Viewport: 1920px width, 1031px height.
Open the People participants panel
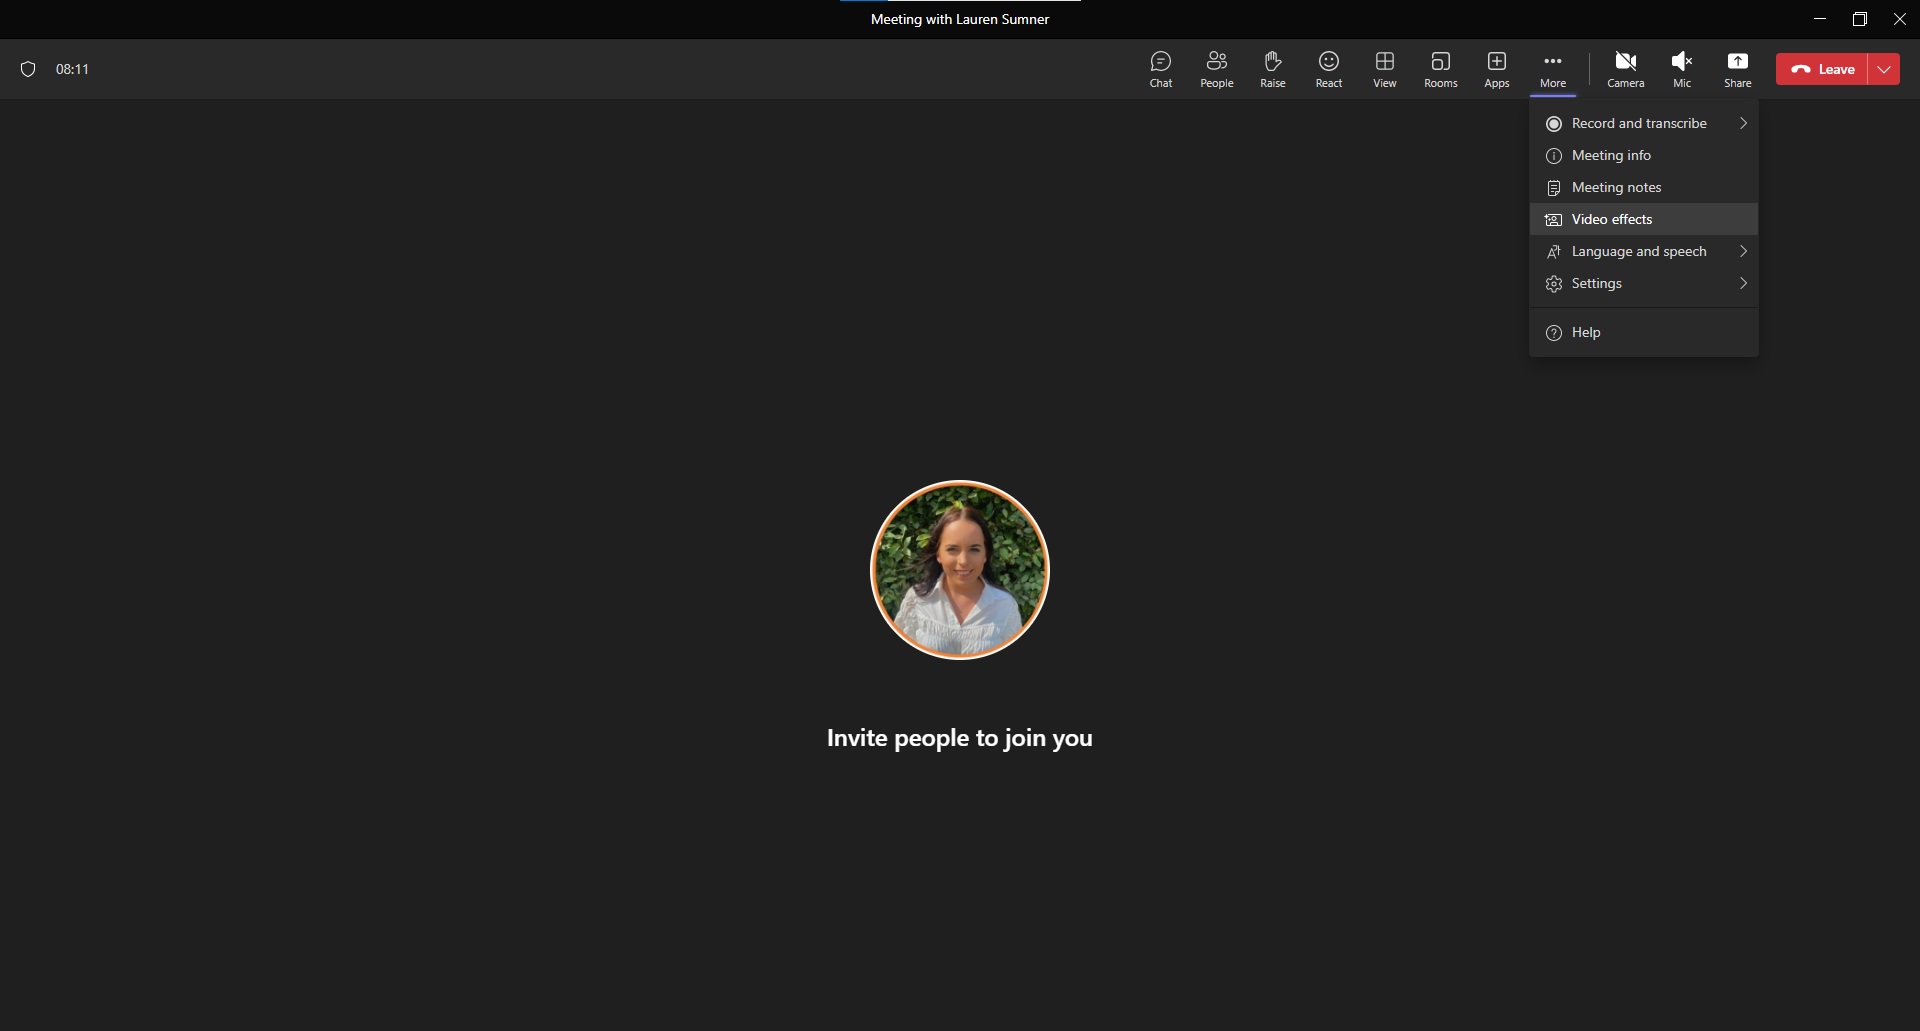(1216, 68)
